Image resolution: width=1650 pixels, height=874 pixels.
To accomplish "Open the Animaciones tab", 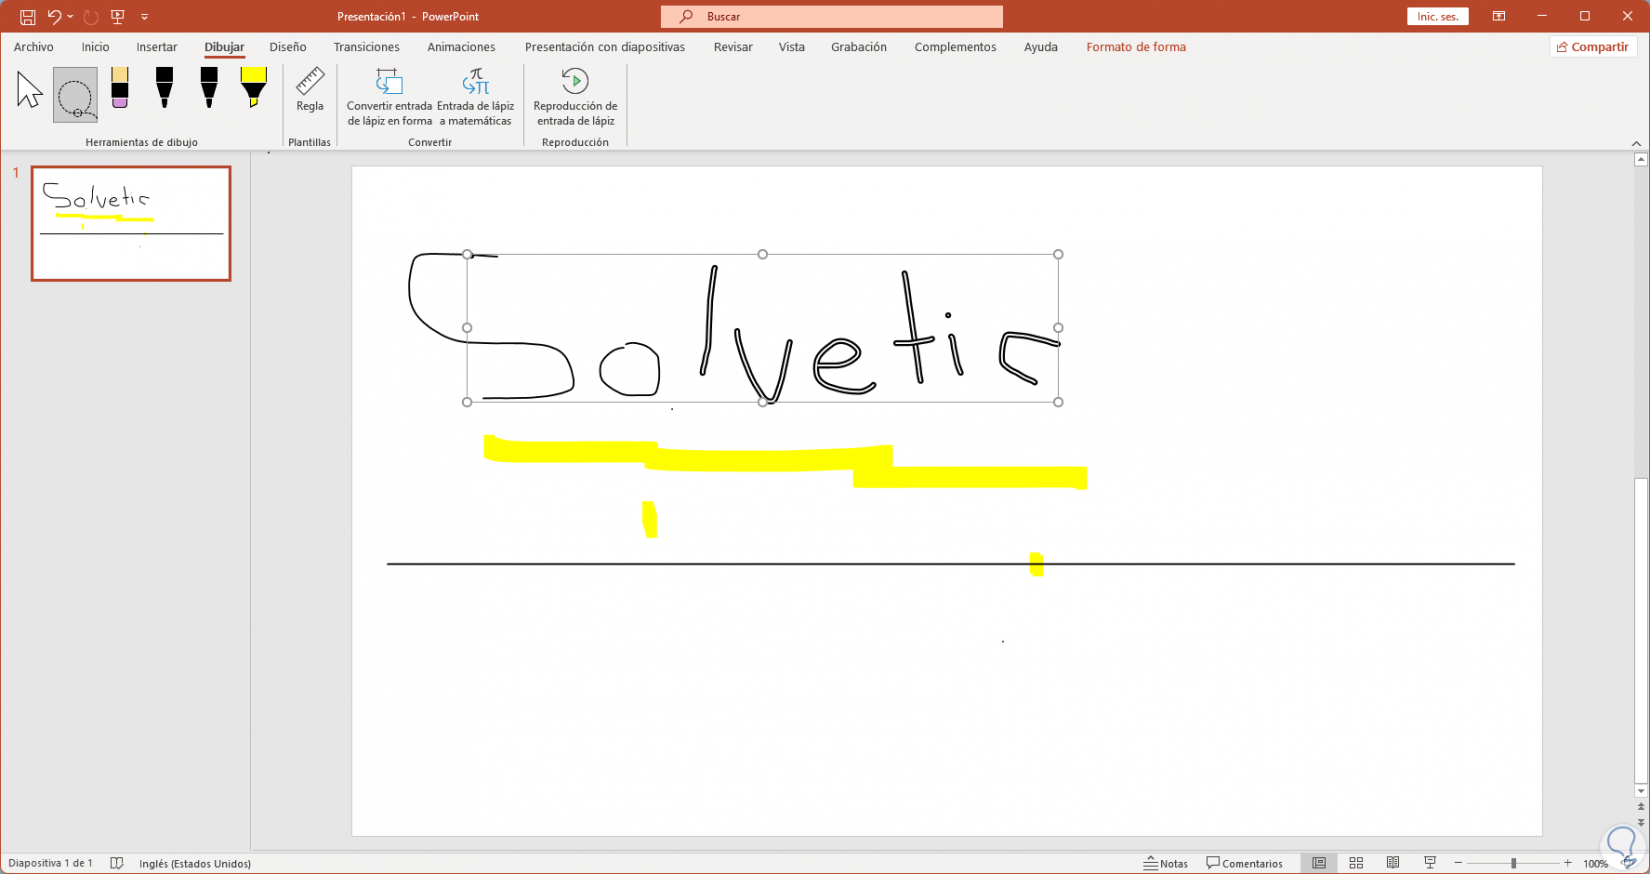I will click(461, 47).
